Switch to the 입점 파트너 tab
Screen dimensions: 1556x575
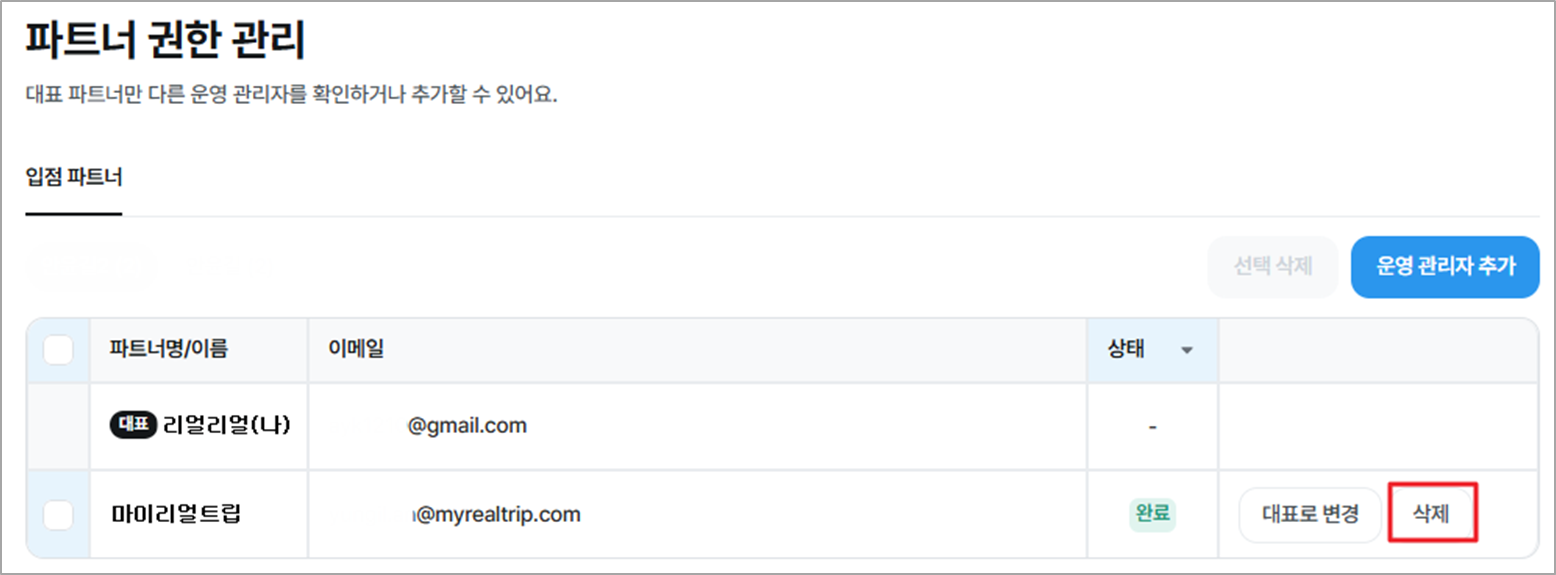point(74,179)
